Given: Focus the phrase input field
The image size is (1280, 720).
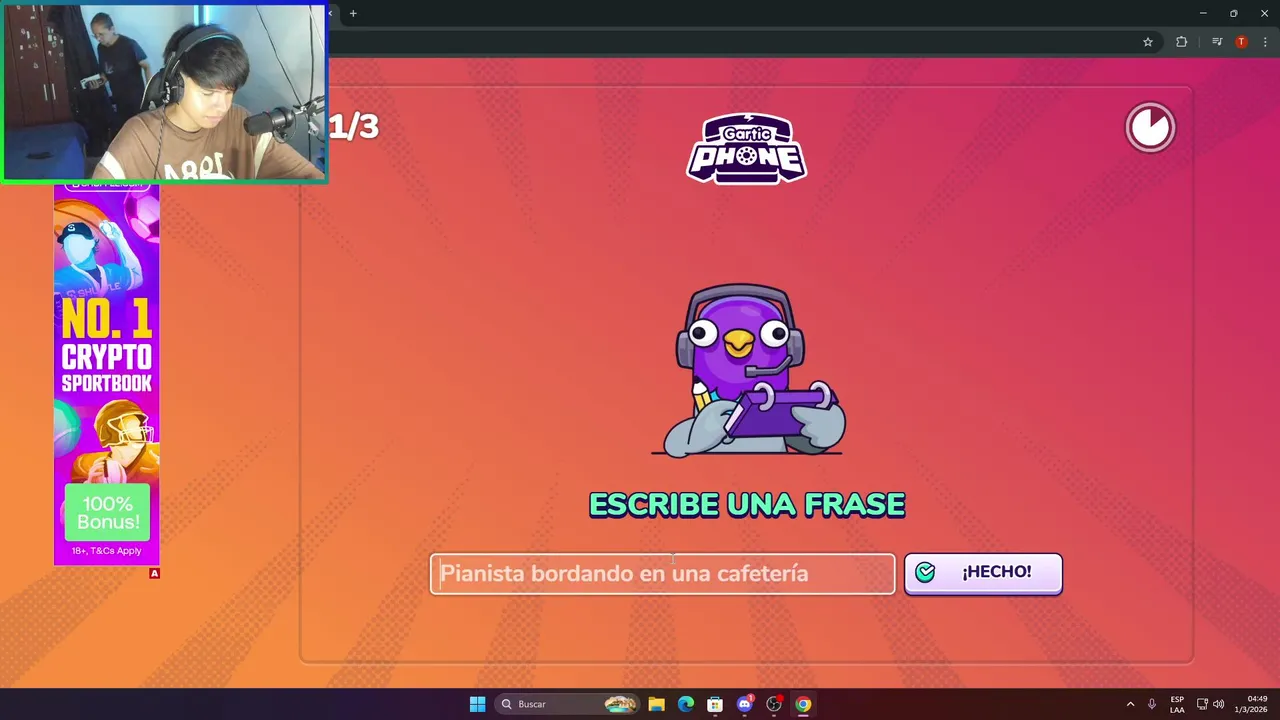Looking at the screenshot, I should (662, 574).
